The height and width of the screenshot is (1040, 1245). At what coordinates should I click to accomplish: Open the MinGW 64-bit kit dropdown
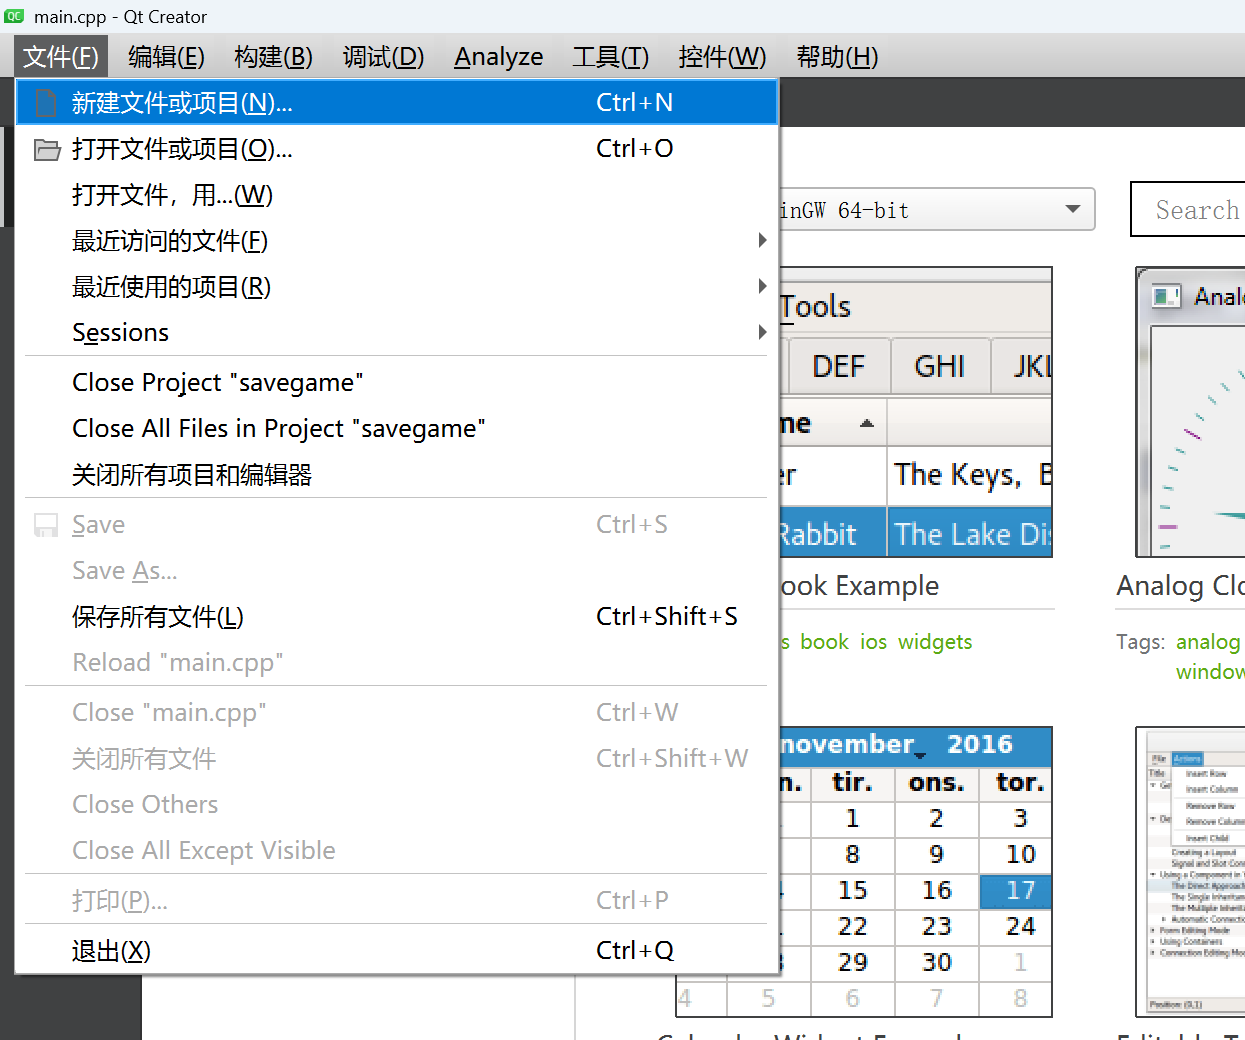tap(936, 210)
